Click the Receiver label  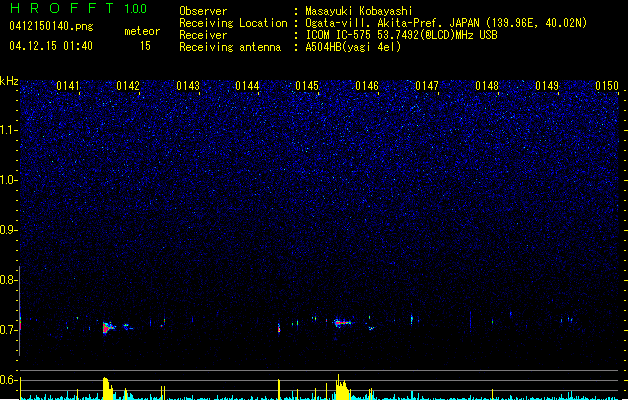(203, 35)
